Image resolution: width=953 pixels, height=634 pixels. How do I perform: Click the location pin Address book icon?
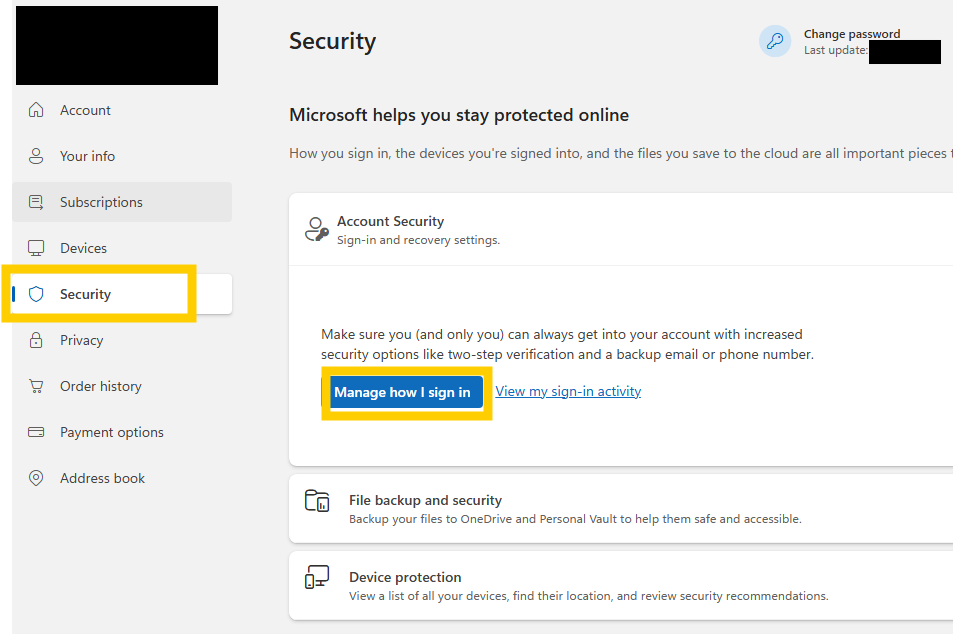pyautogui.click(x=37, y=478)
